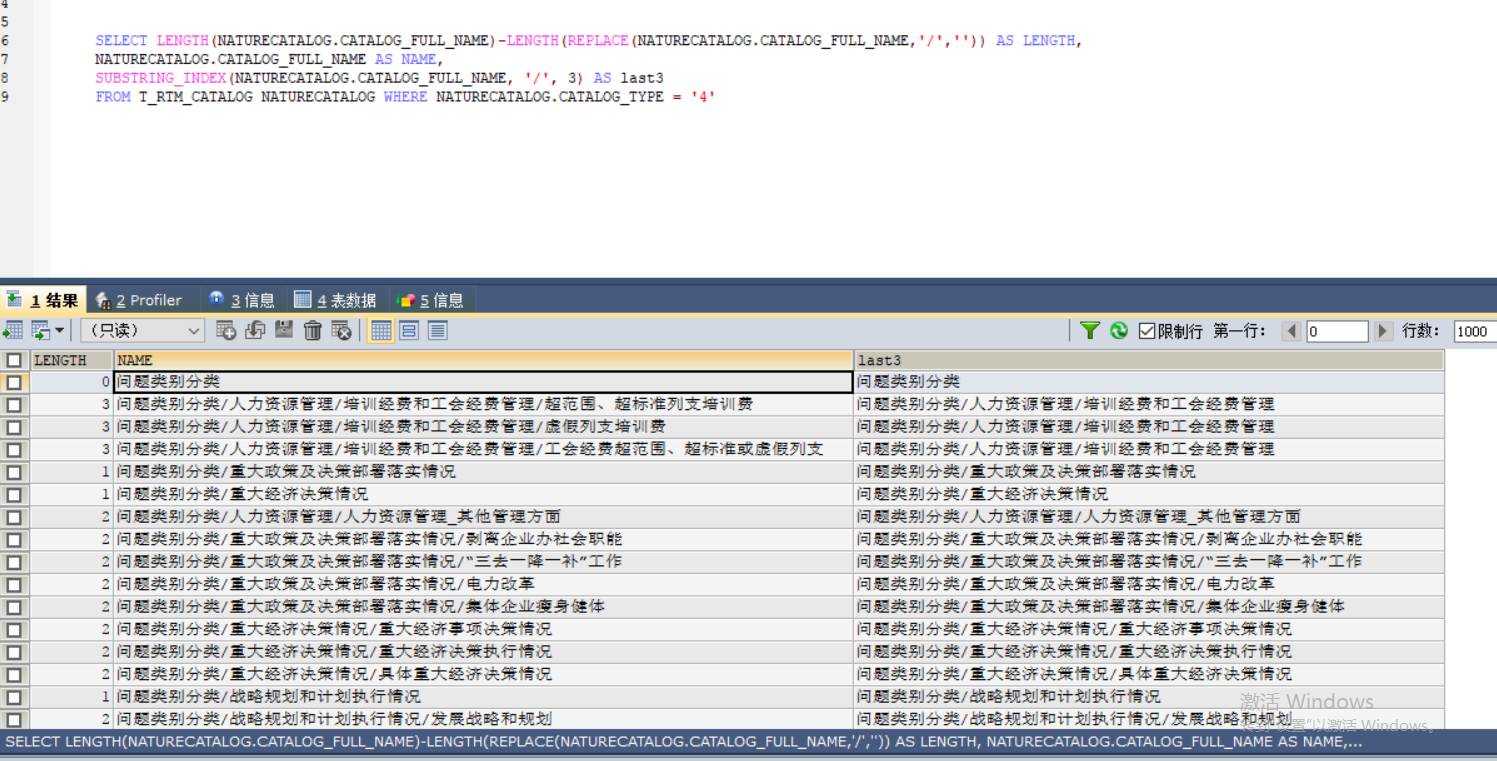This screenshot has width=1497, height=761.
Task: Check the row checkbox for 人力资源管理_其他管理方面
Action: (x=14, y=517)
